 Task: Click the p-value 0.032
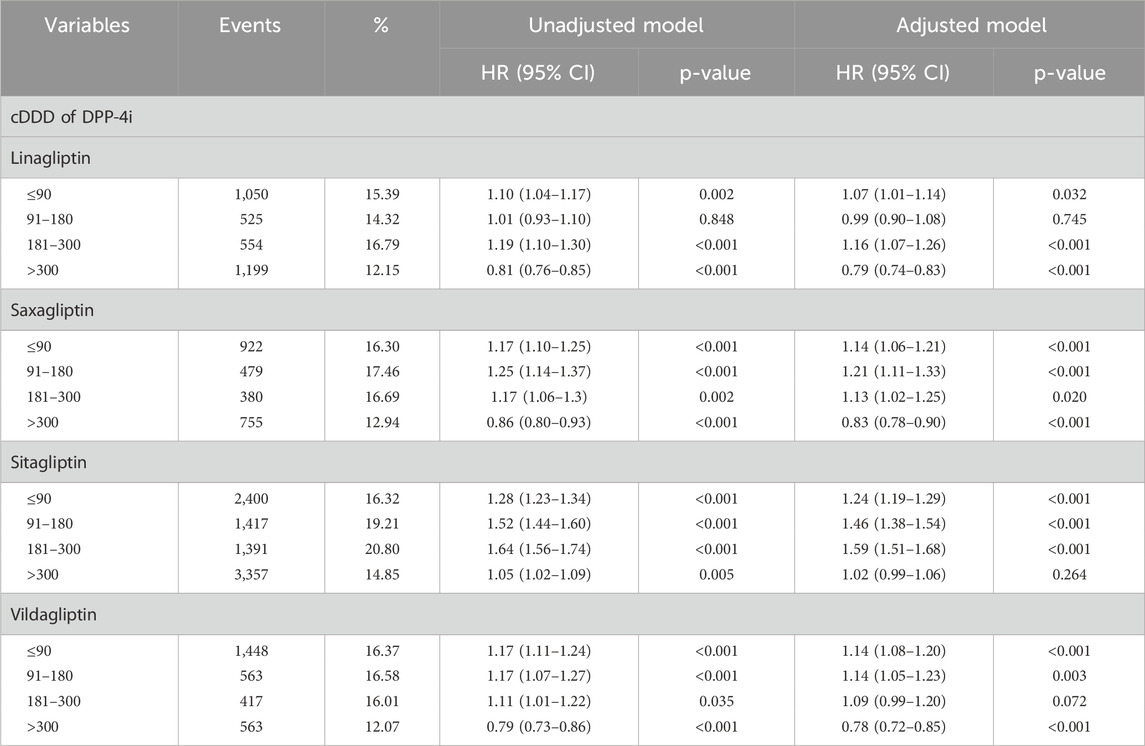pos(1070,195)
